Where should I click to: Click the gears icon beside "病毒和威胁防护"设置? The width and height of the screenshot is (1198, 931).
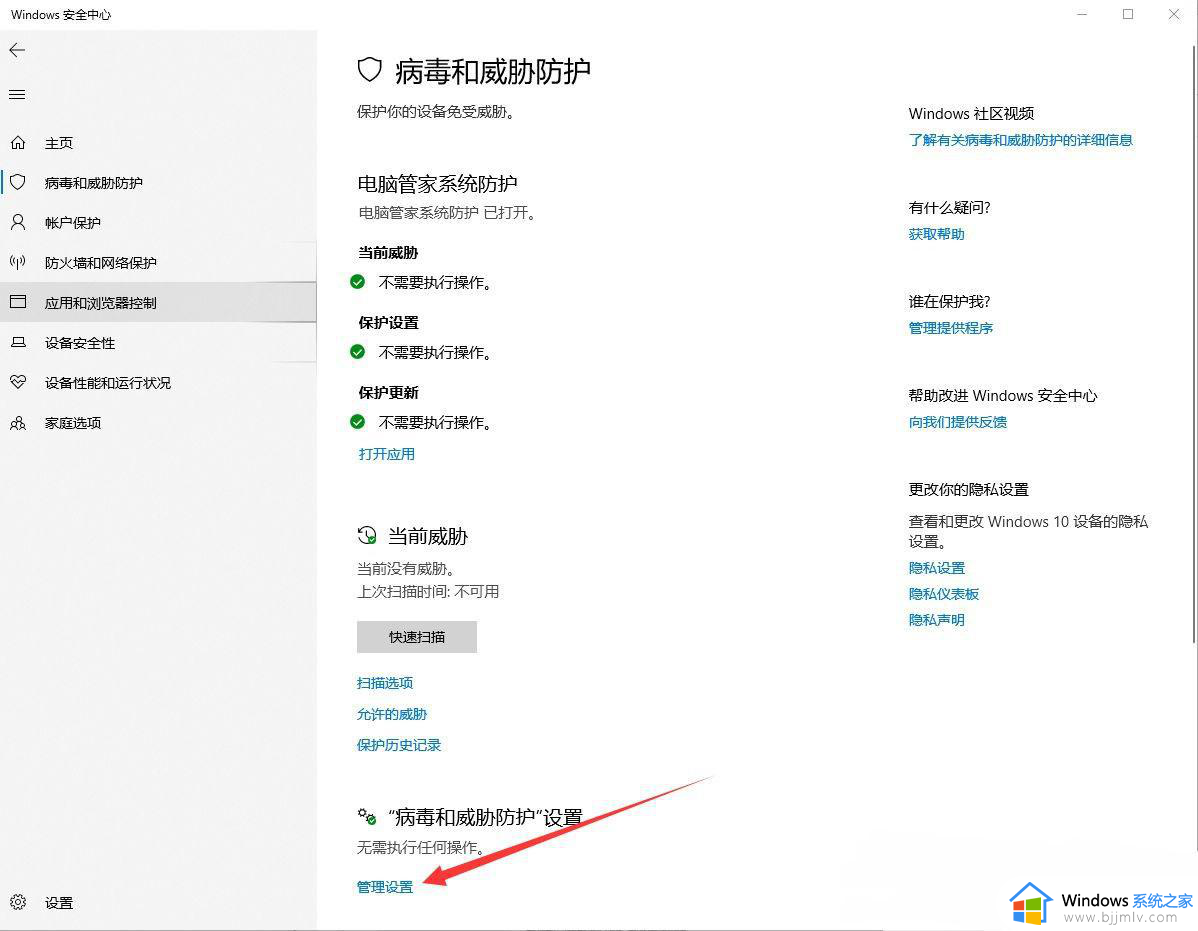367,816
